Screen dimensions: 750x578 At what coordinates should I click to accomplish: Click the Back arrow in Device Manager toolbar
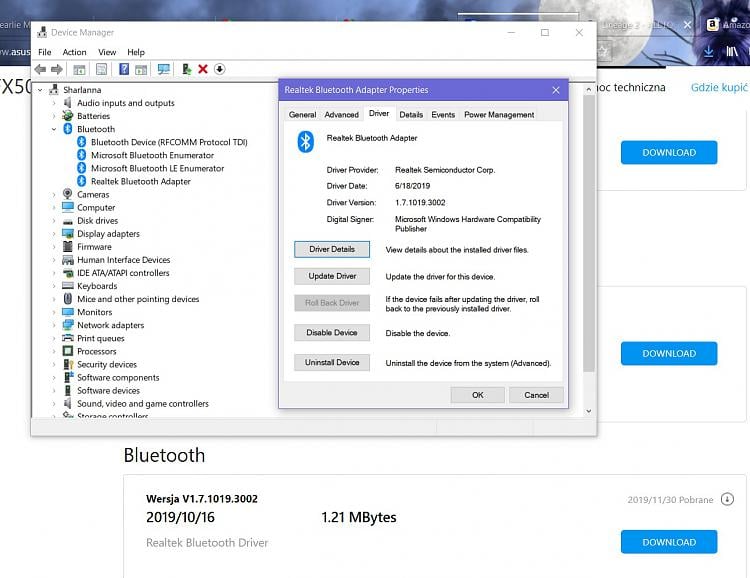(41, 69)
